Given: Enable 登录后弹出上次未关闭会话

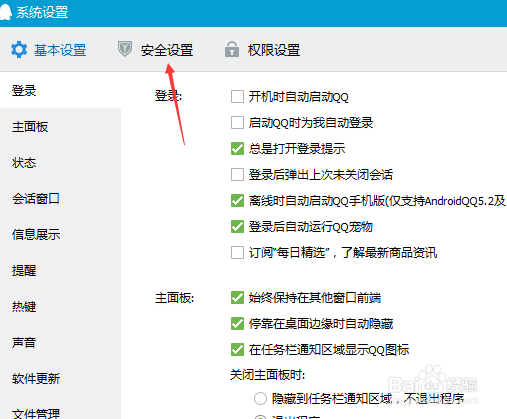Looking at the screenshot, I should (x=237, y=175).
